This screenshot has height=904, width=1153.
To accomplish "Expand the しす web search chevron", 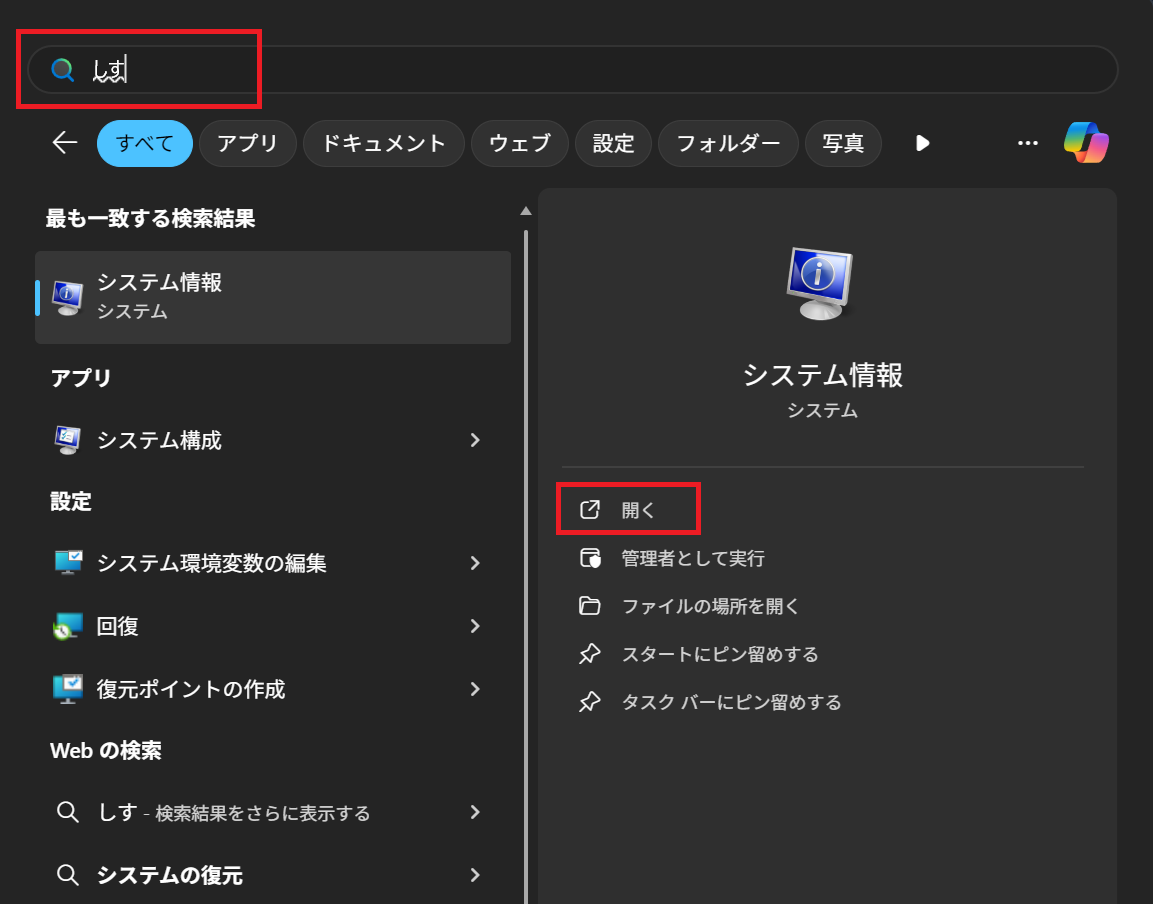I will 475,812.
